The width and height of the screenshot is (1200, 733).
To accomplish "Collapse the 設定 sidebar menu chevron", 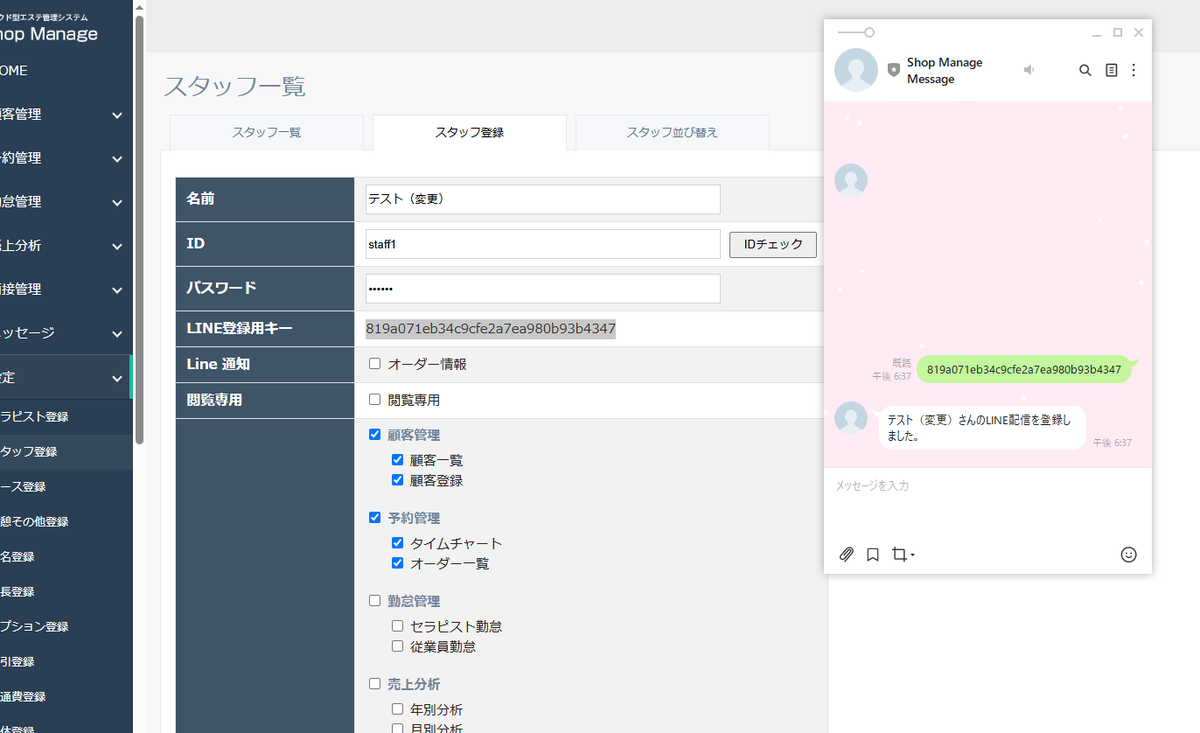I will pos(117,378).
